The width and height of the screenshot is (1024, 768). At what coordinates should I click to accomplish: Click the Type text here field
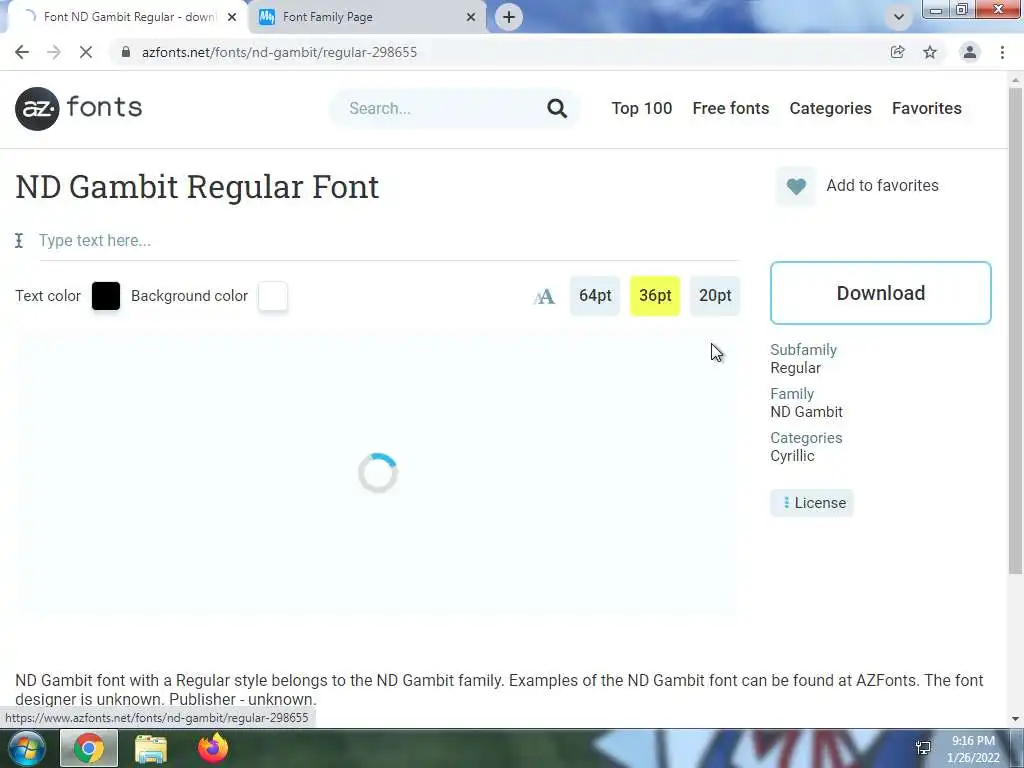[389, 240]
